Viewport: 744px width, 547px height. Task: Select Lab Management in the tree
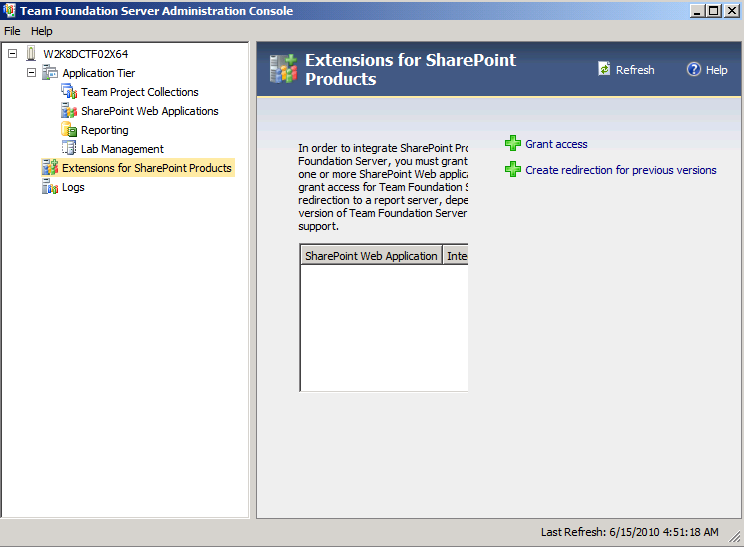pos(122,149)
